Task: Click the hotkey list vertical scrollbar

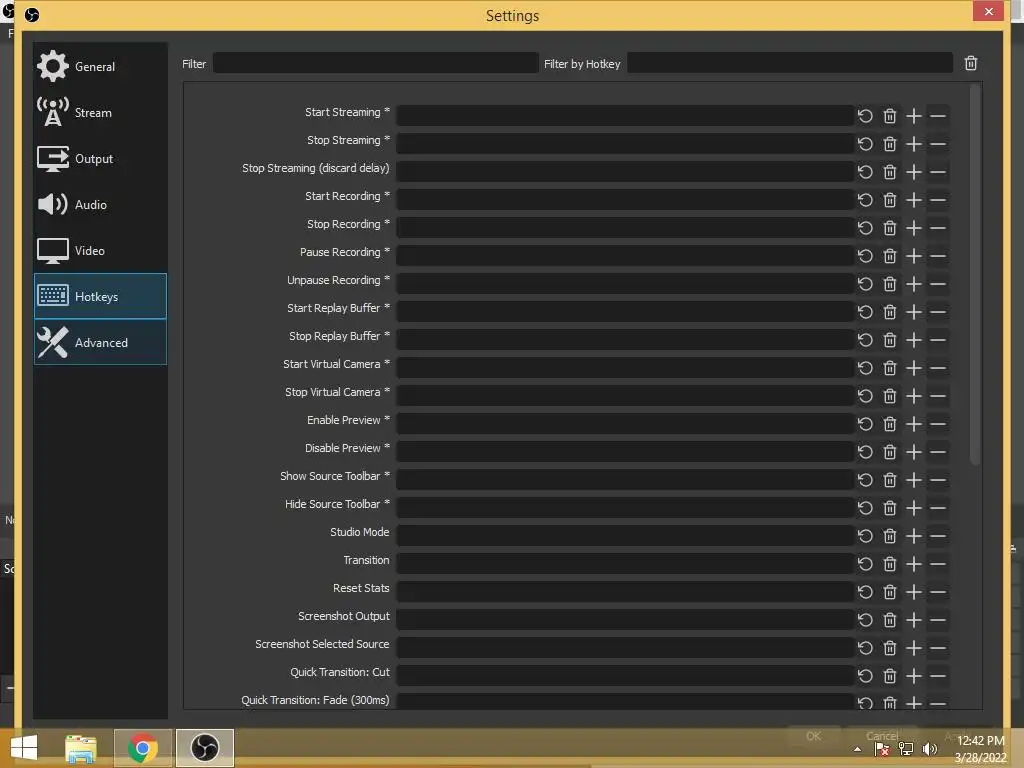Action: (975, 274)
